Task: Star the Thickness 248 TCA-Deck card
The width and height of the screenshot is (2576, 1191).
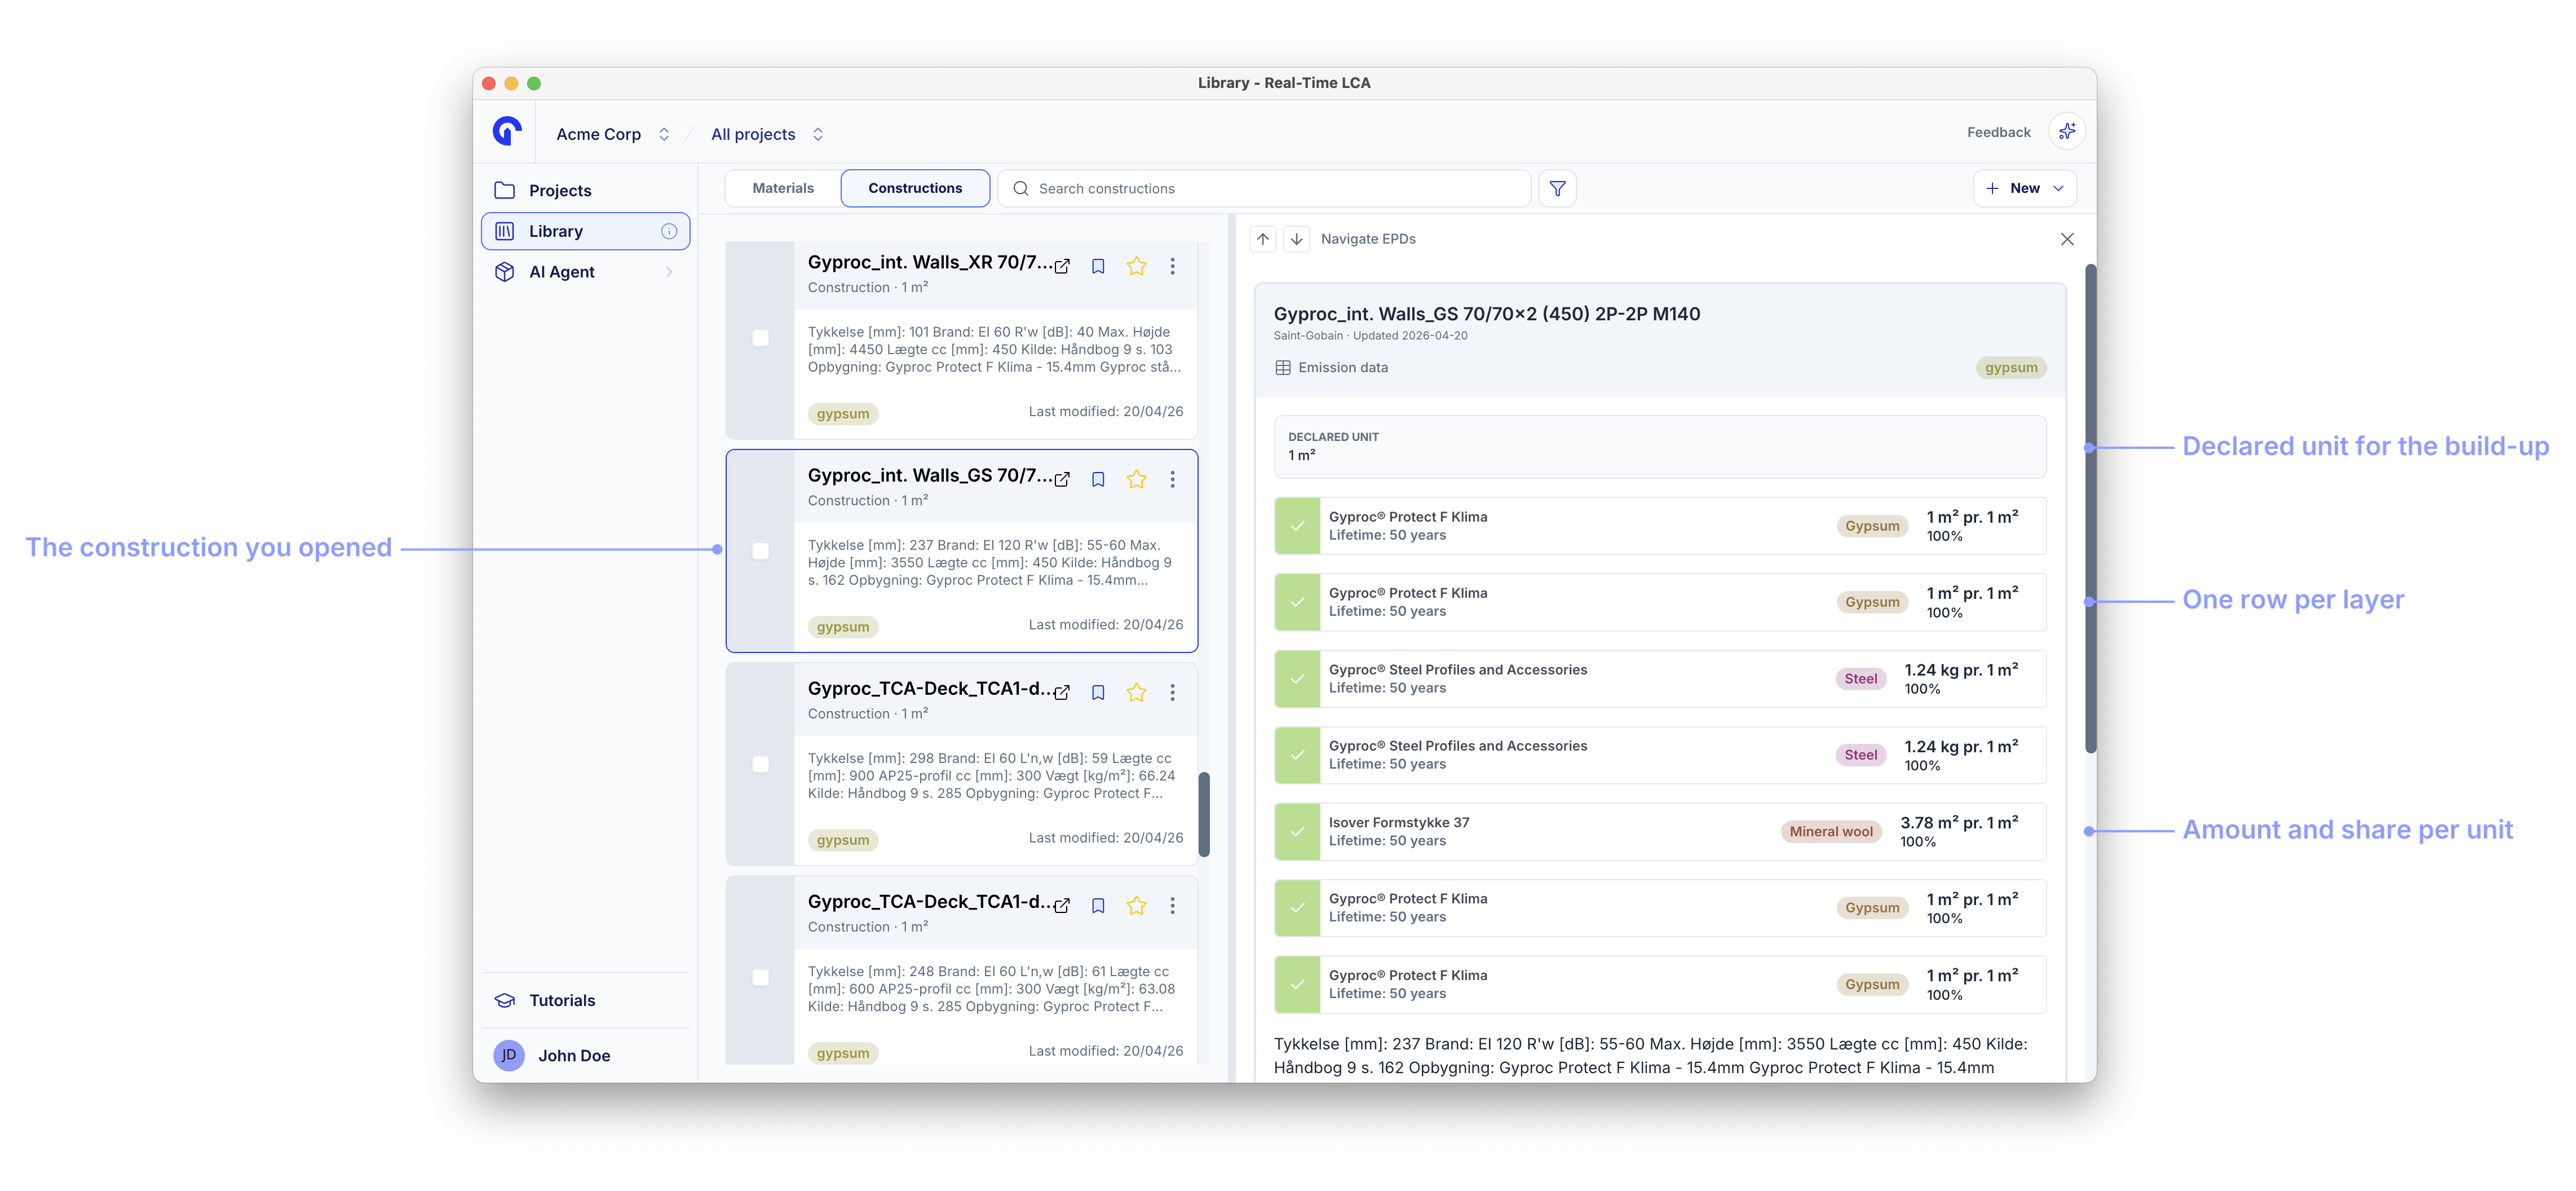Action: point(1136,905)
